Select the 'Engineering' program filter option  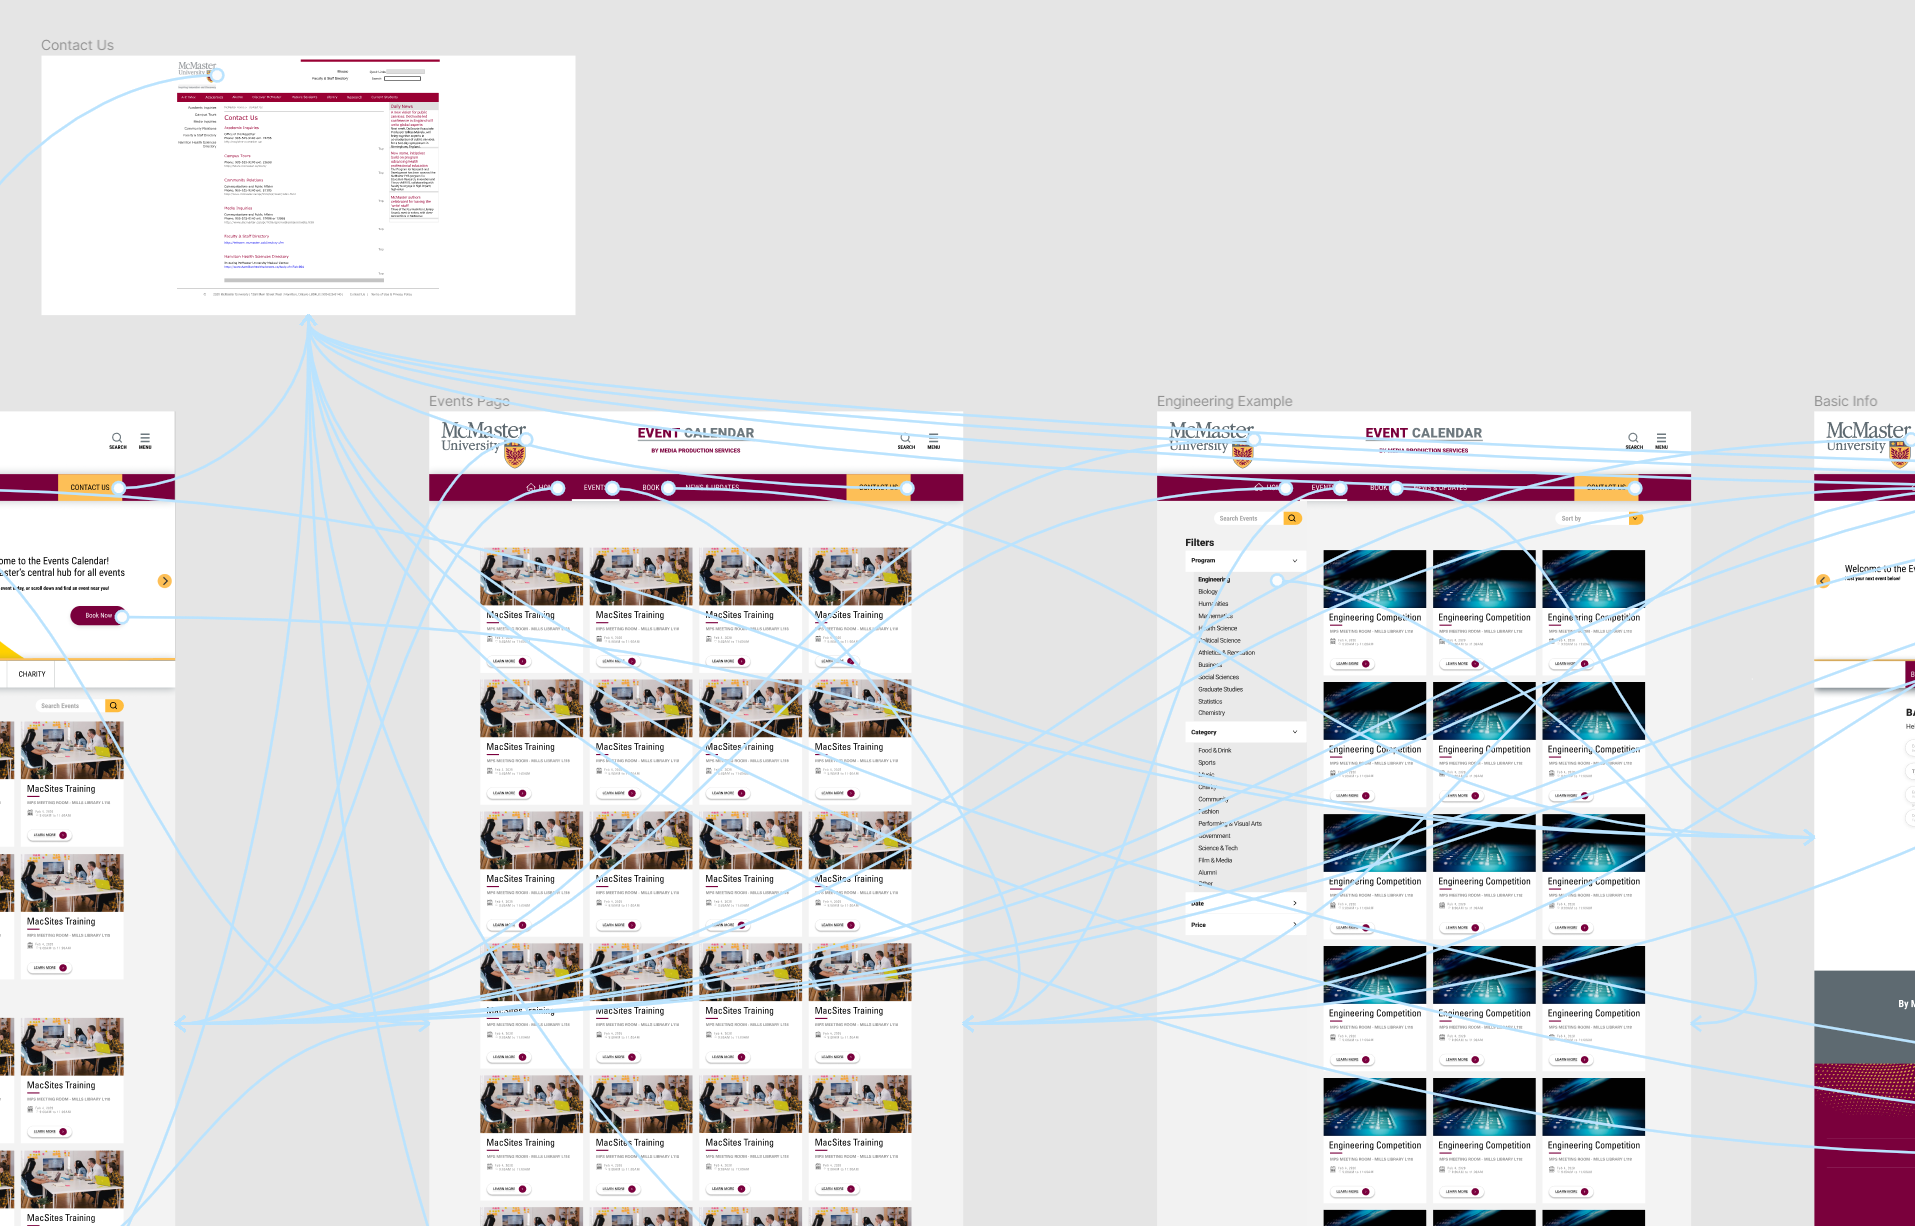(x=1214, y=579)
